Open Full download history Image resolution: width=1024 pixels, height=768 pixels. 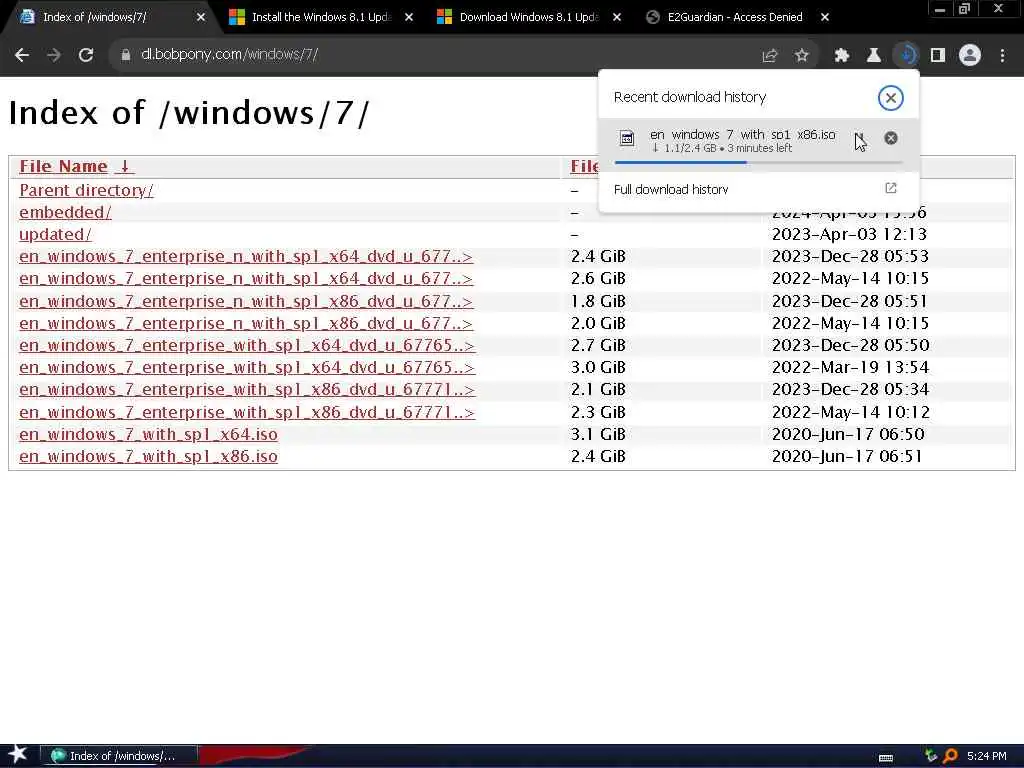758,189
